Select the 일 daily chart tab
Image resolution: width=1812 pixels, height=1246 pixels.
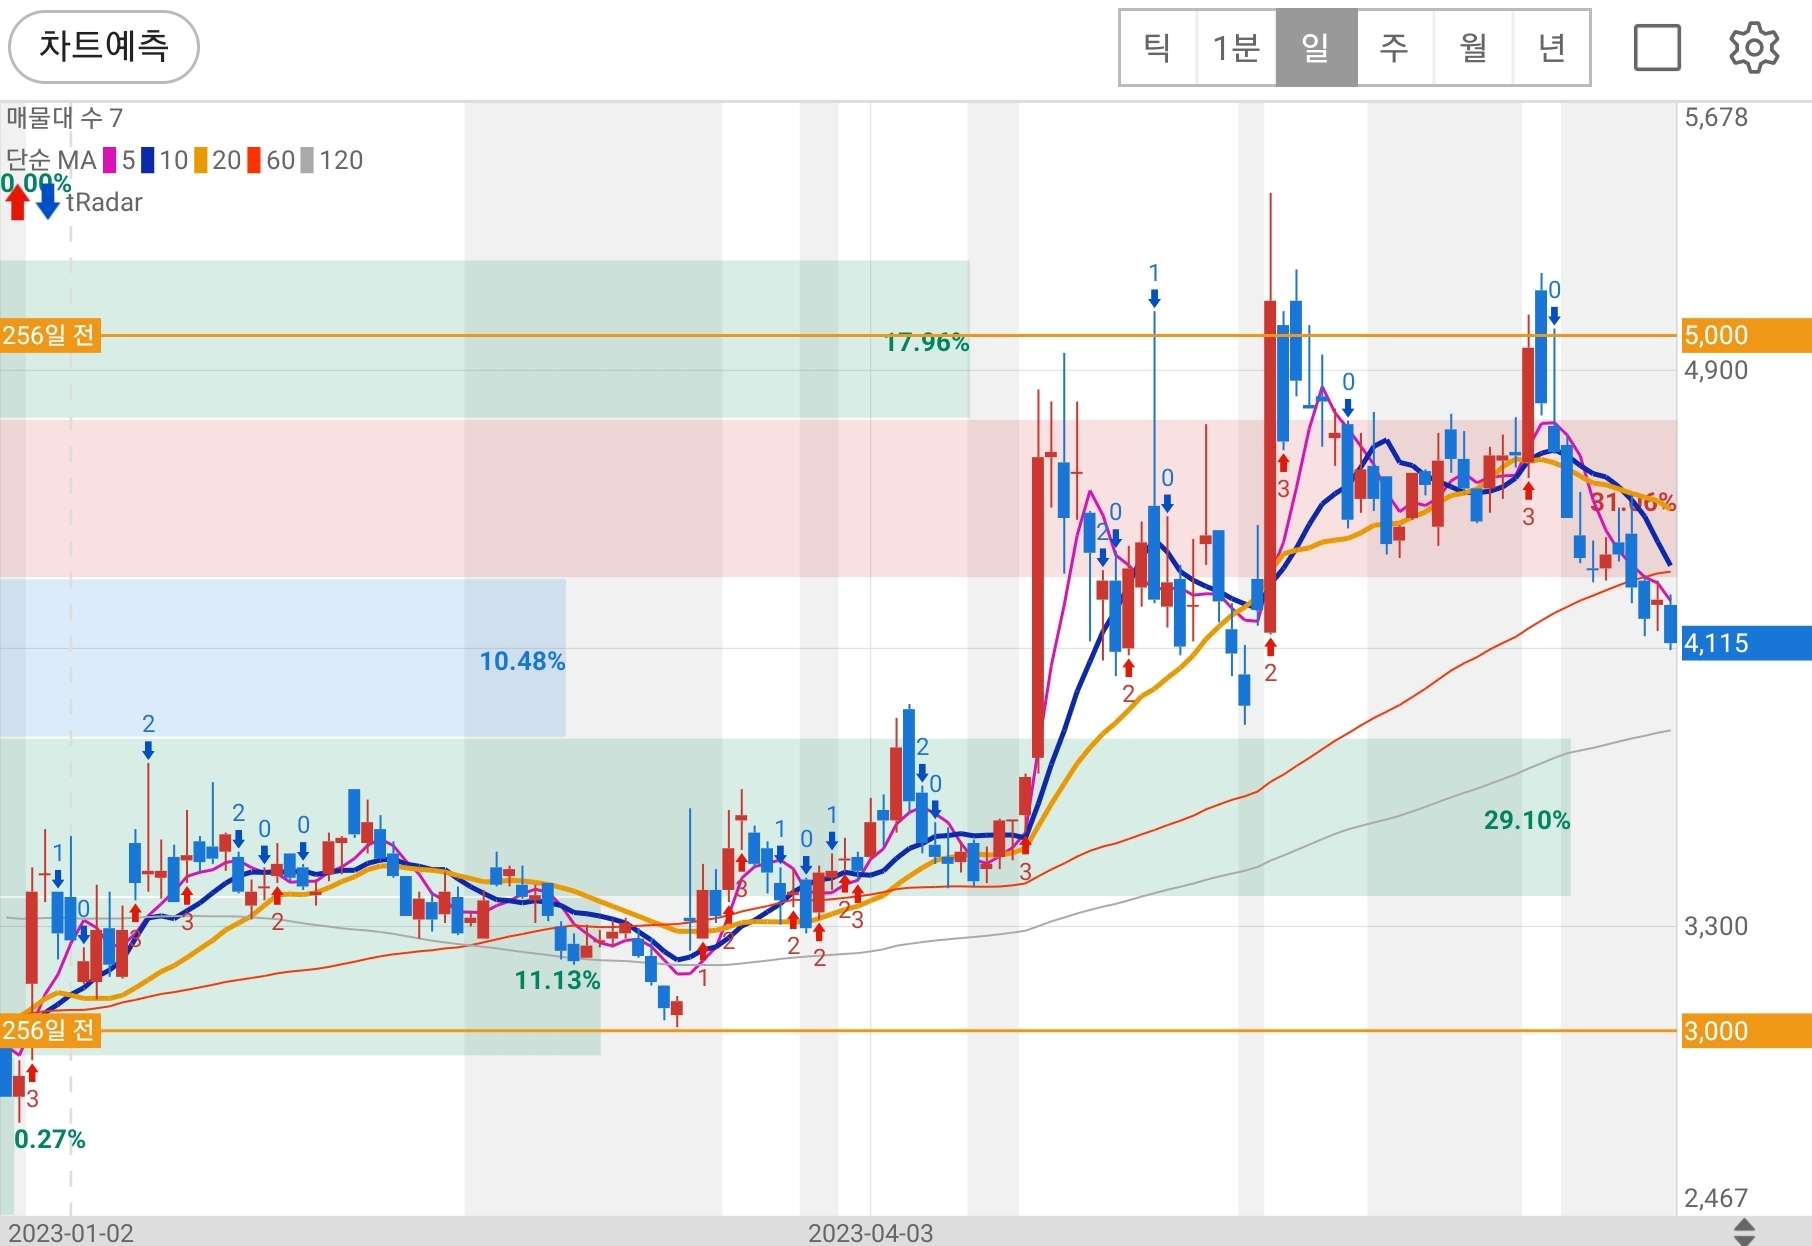(1316, 48)
